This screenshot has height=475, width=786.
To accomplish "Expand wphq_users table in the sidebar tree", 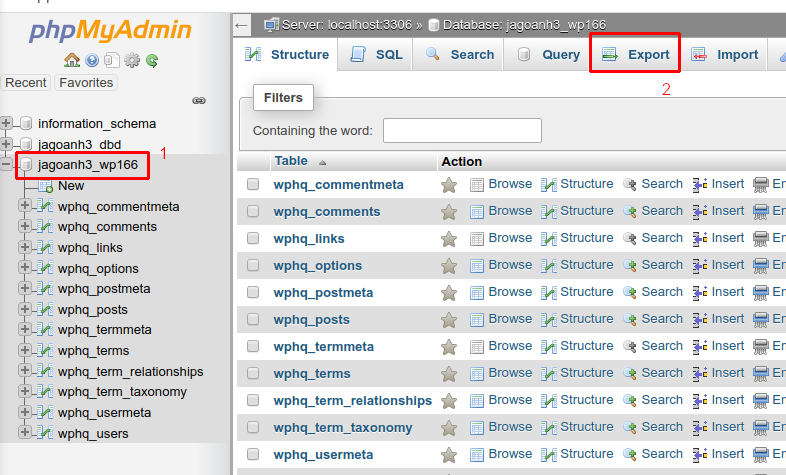I will pos(25,433).
